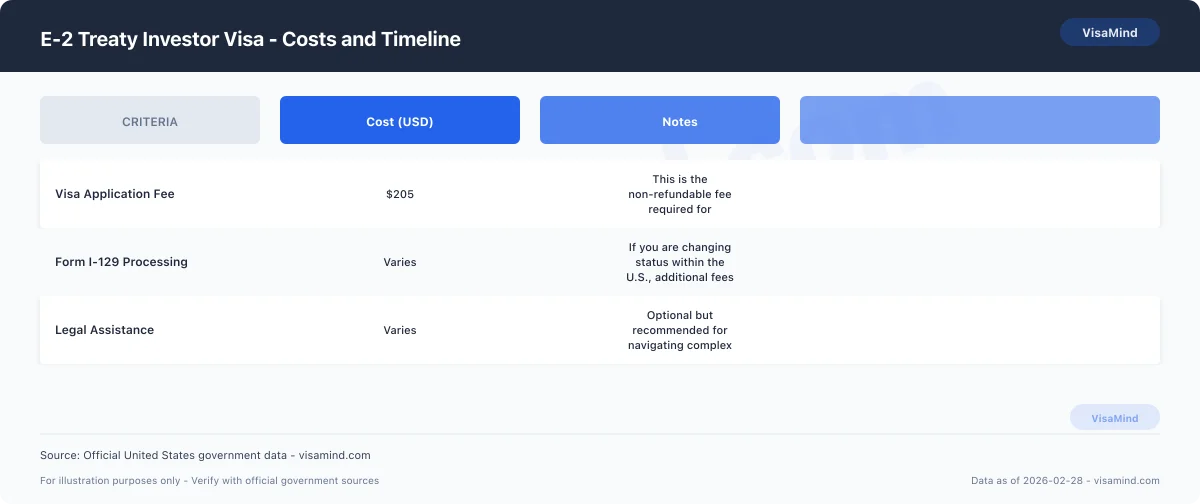The height and width of the screenshot is (504, 1200).
Task: Click the non-refundable fee note text
Action: click(x=679, y=194)
